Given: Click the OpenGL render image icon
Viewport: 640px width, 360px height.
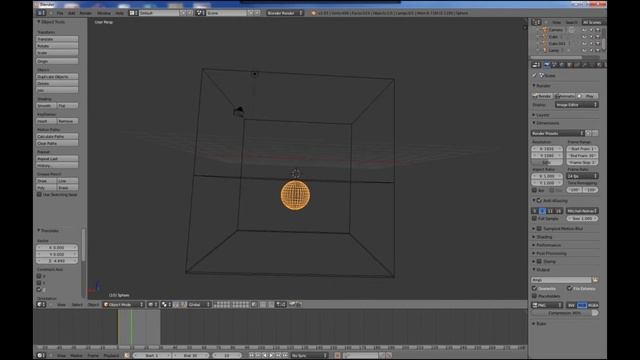Looking at the screenshot, I should (292, 304).
